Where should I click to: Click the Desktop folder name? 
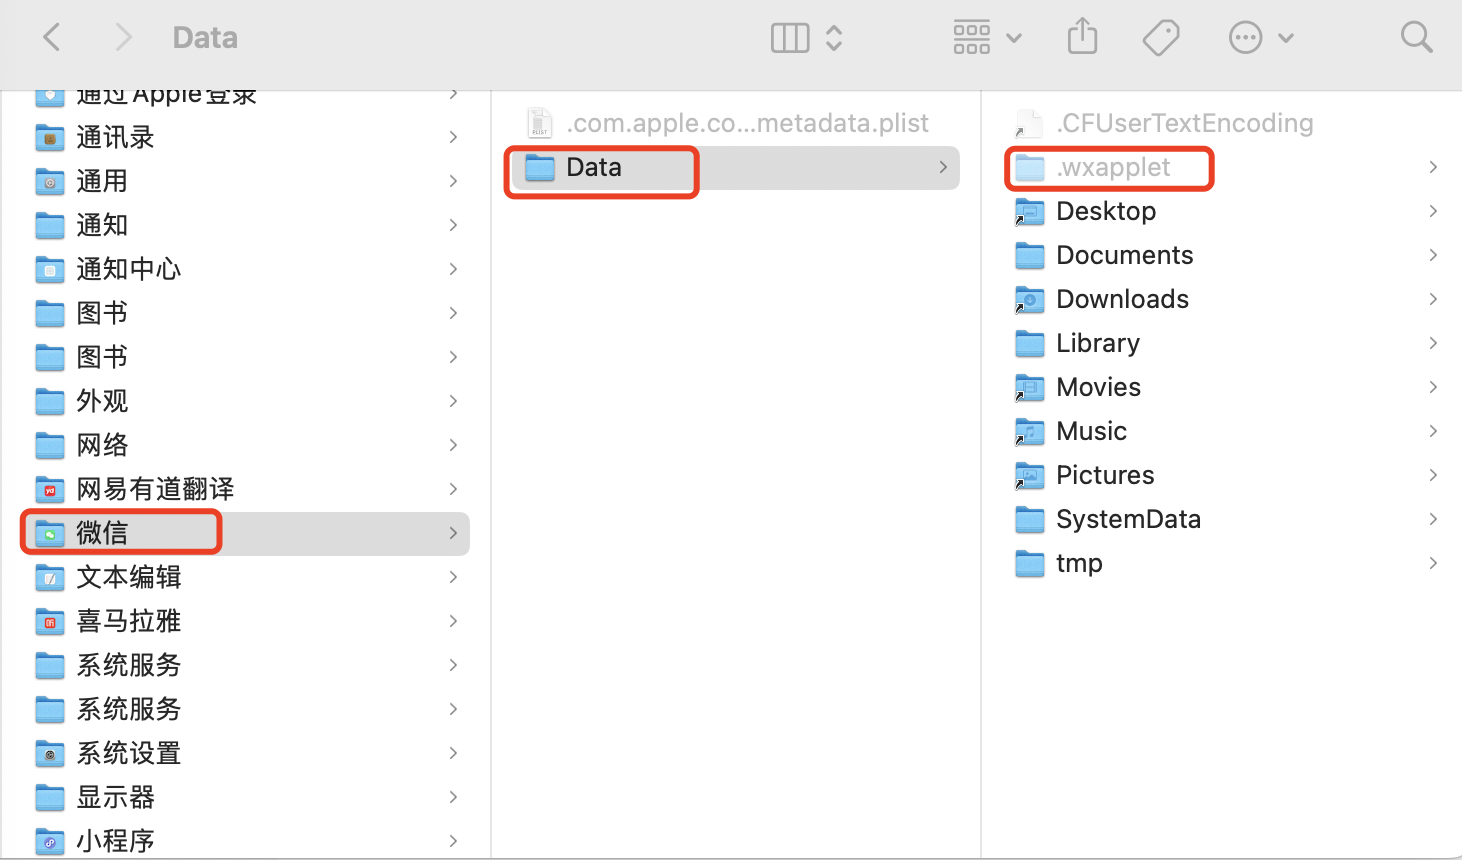[x=1106, y=211]
